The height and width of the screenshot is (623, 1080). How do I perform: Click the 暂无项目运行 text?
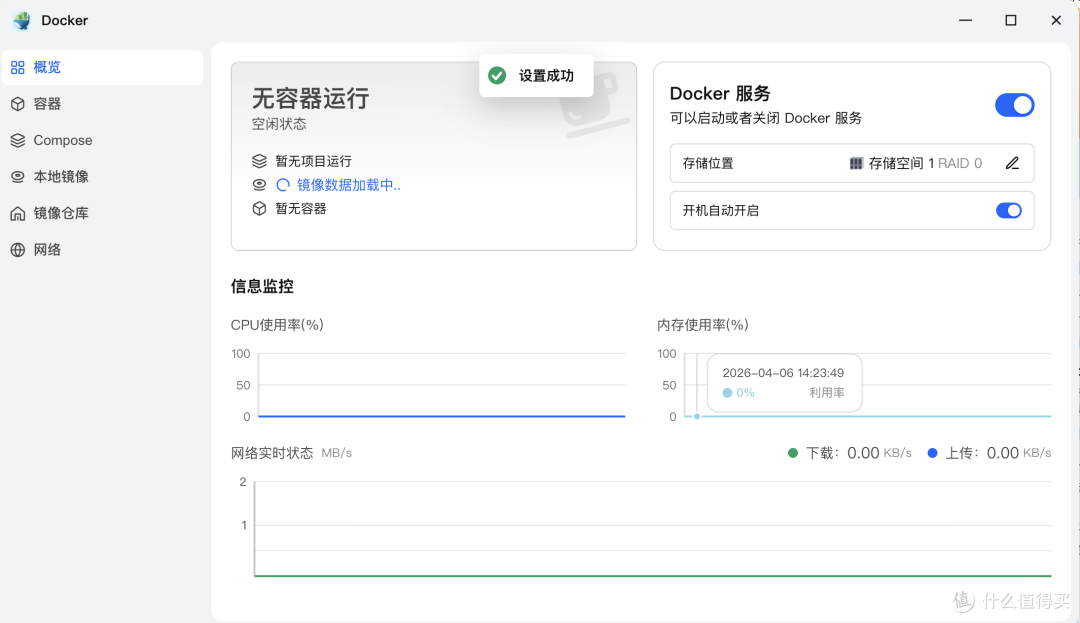[313, 161]
